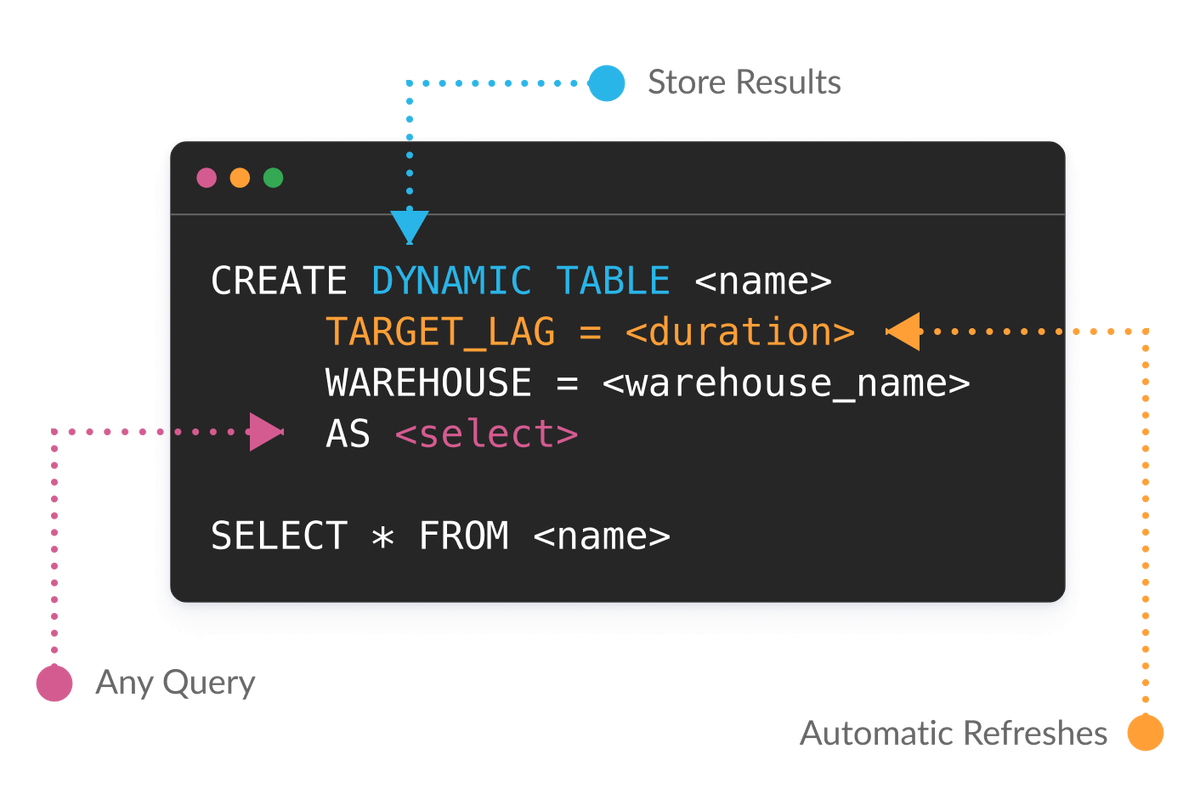Click the 'DYNAMIC TABLE' keyword in code
The height and width of the screenshot is (811, 1200).
521,281
